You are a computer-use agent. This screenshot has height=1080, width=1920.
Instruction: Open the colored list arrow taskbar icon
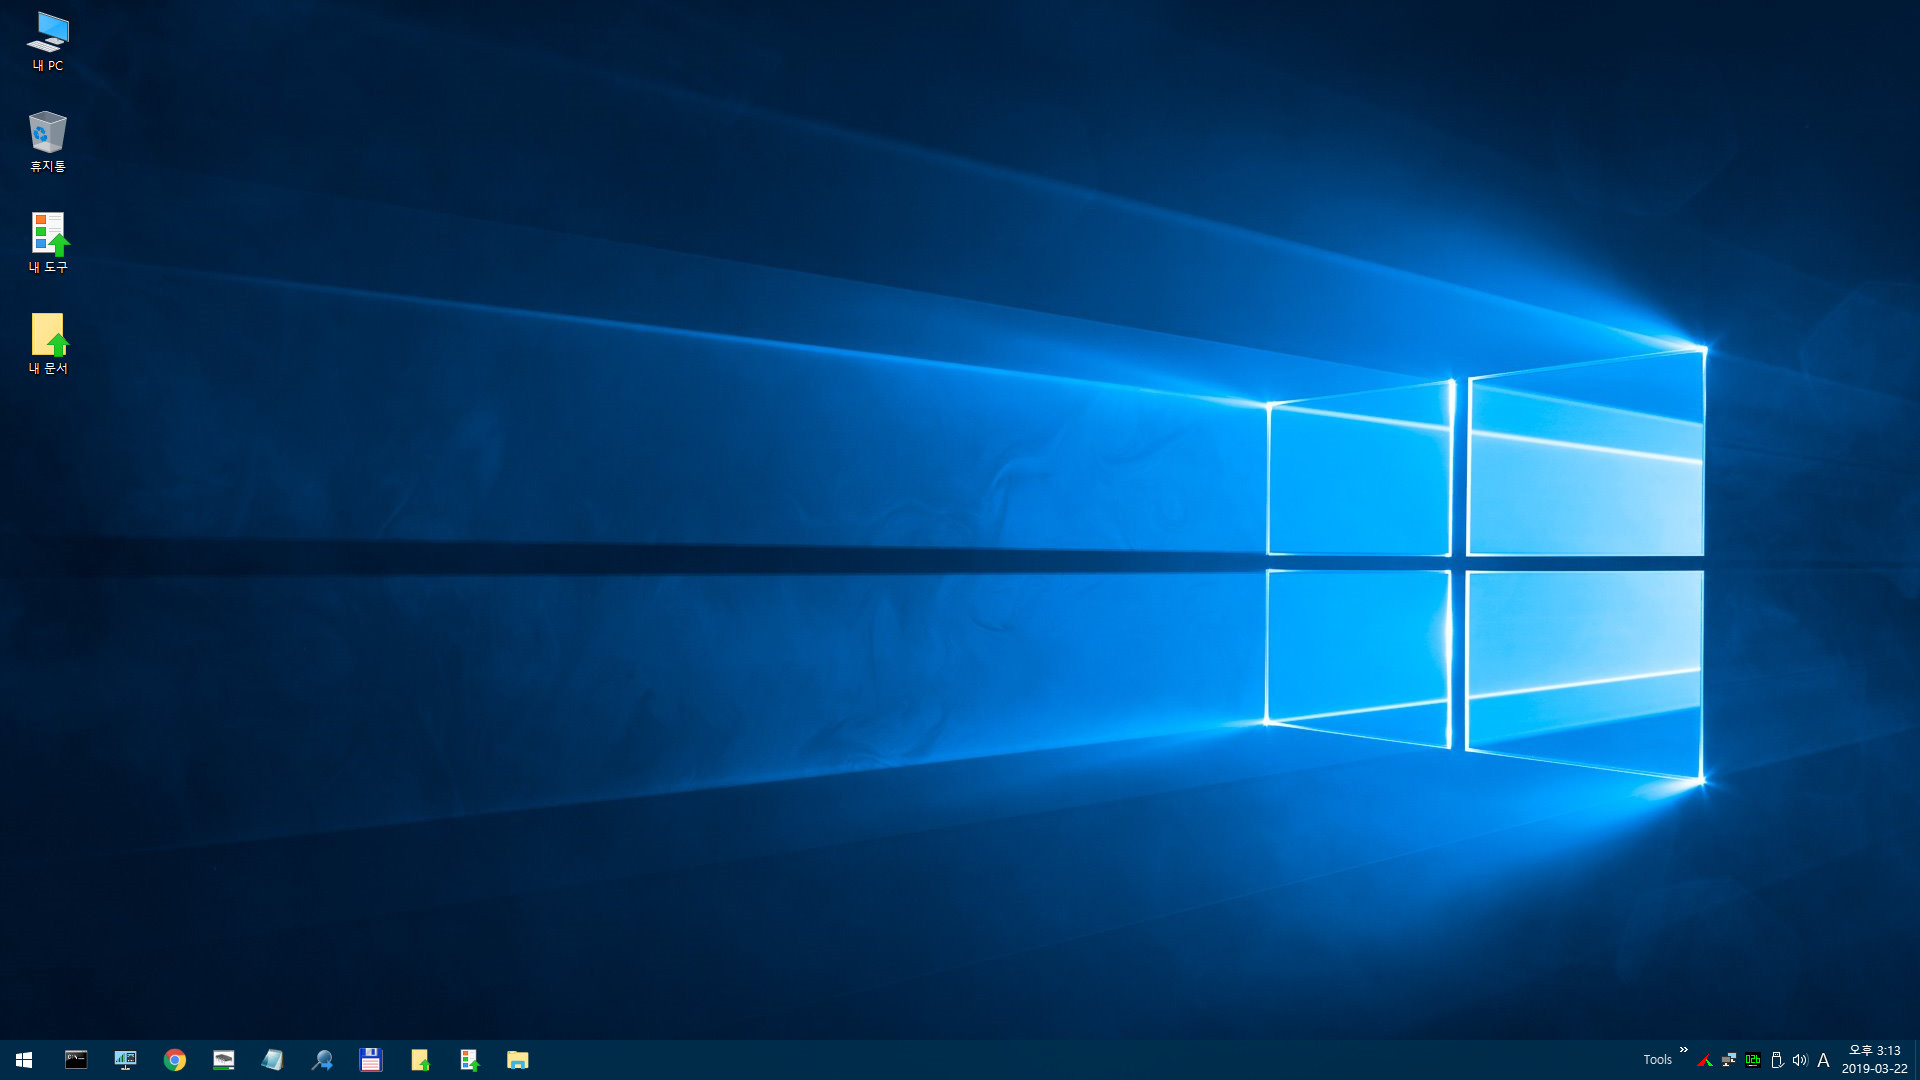tap(469, 1060)
